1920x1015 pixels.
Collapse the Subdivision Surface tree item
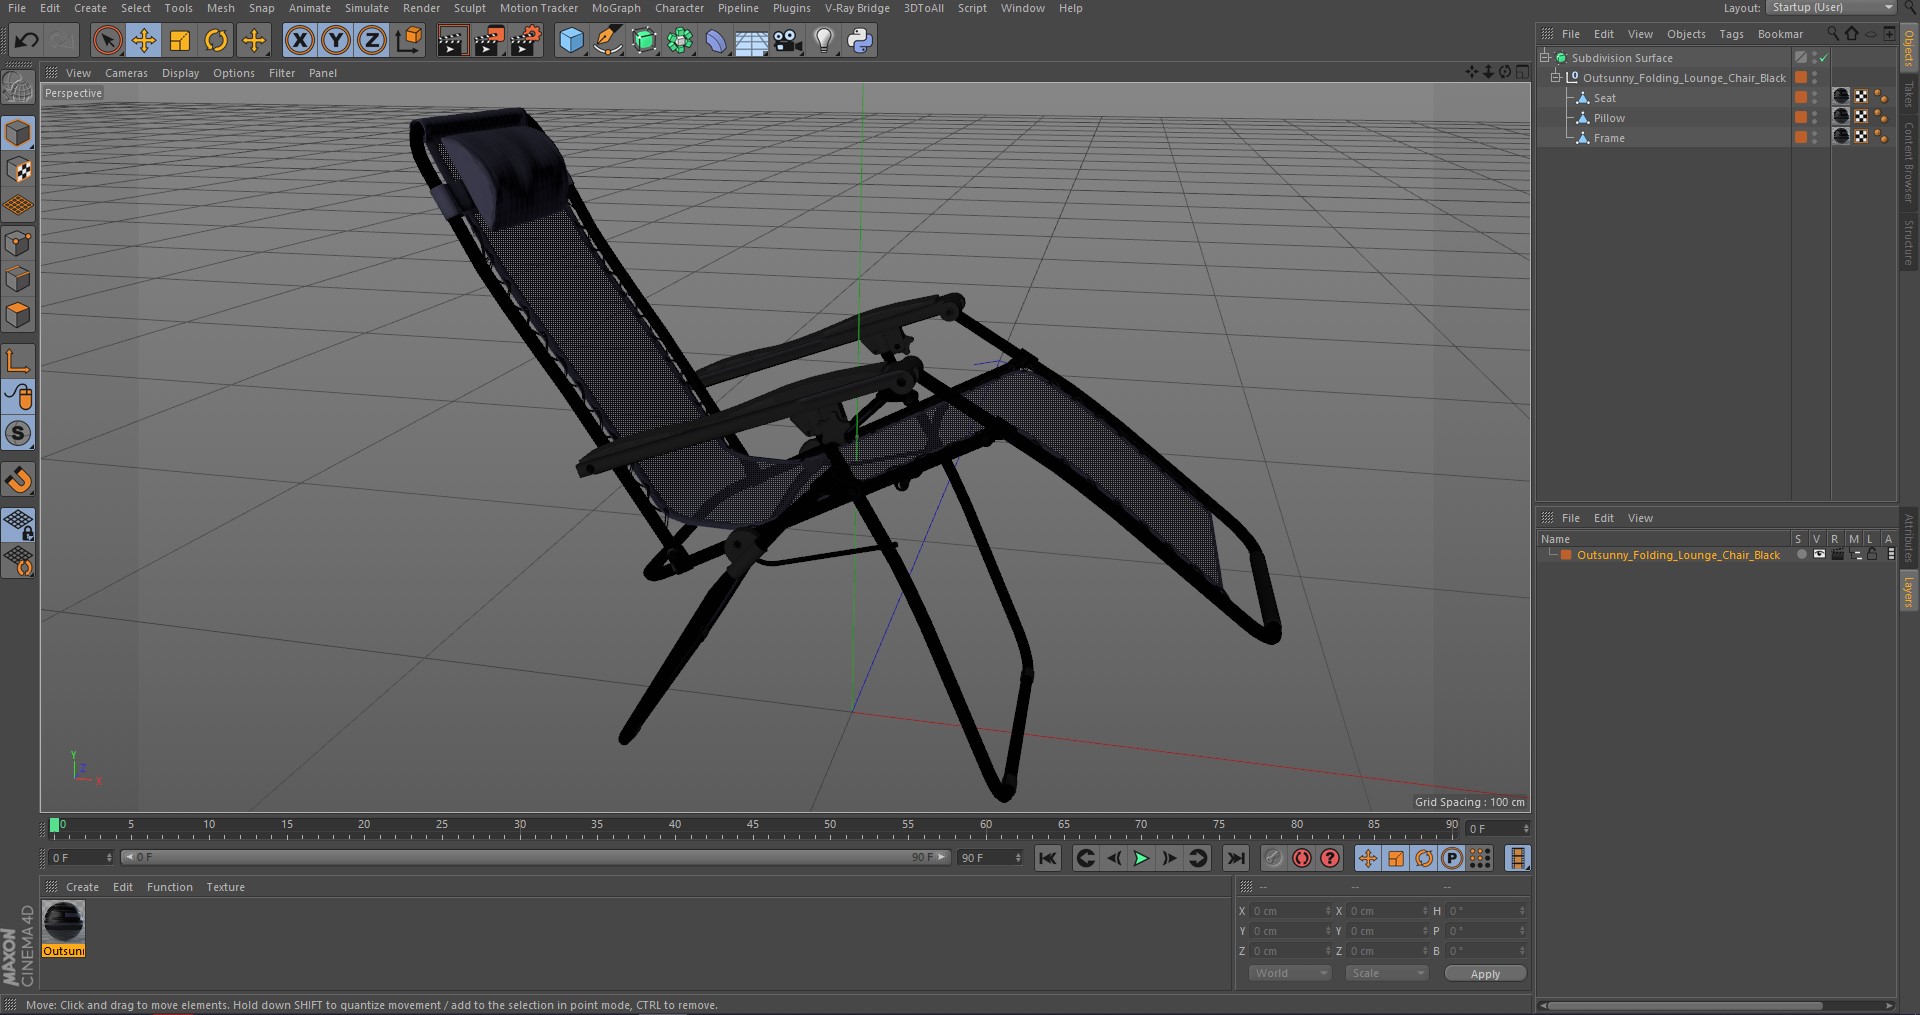(1545, 58)
